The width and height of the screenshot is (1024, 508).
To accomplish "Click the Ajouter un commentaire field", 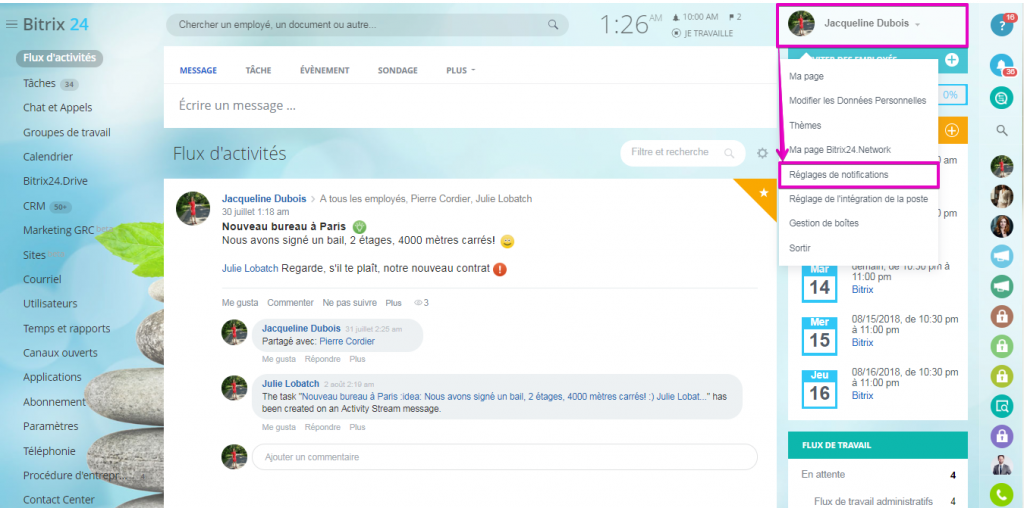I will [505, 457].
